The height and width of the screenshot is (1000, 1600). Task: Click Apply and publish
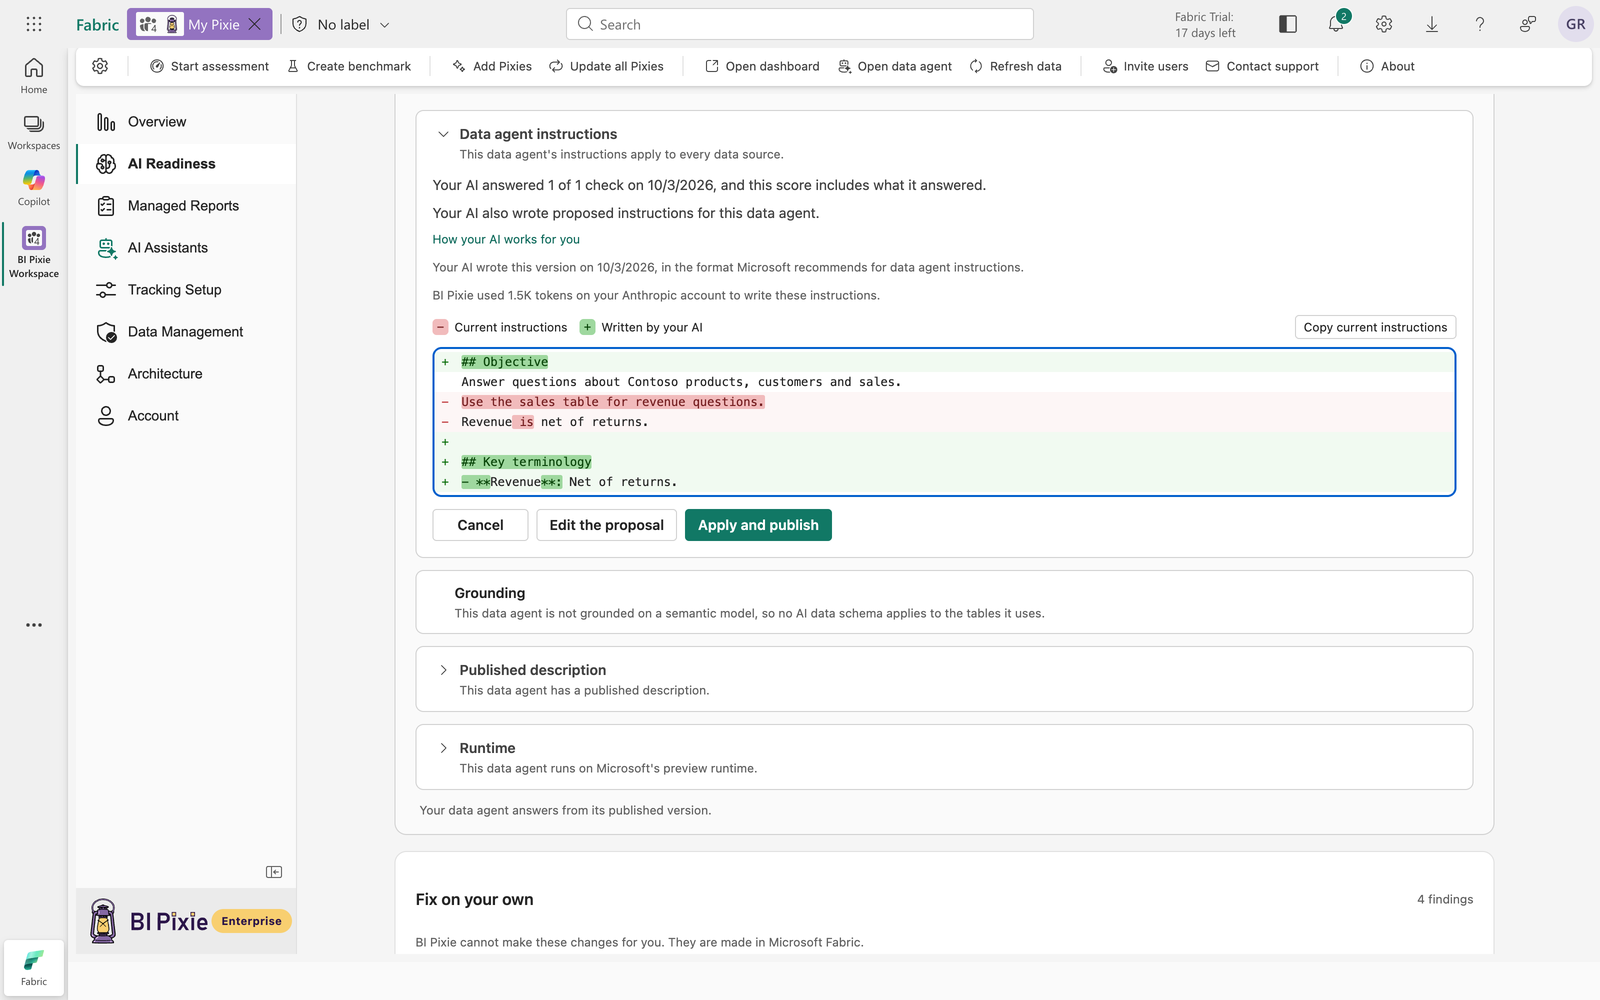tap(758, 525)
